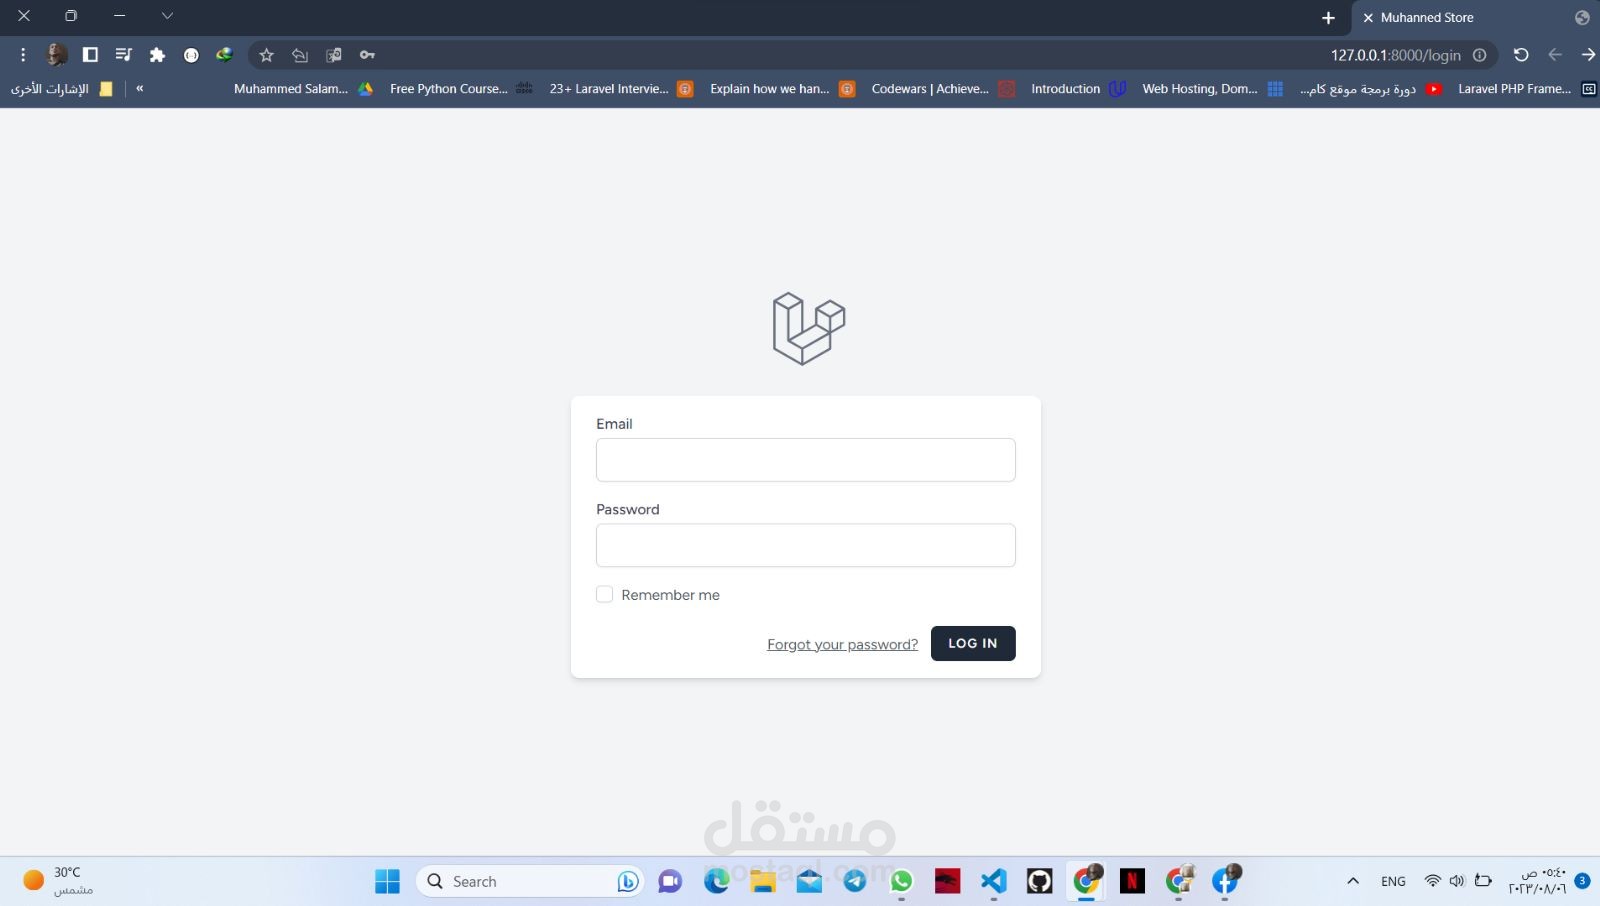The width and height of the screenshot is (1600, 906).
Task: Open WhatsApp from taskbar
Action: coord(902,881)
